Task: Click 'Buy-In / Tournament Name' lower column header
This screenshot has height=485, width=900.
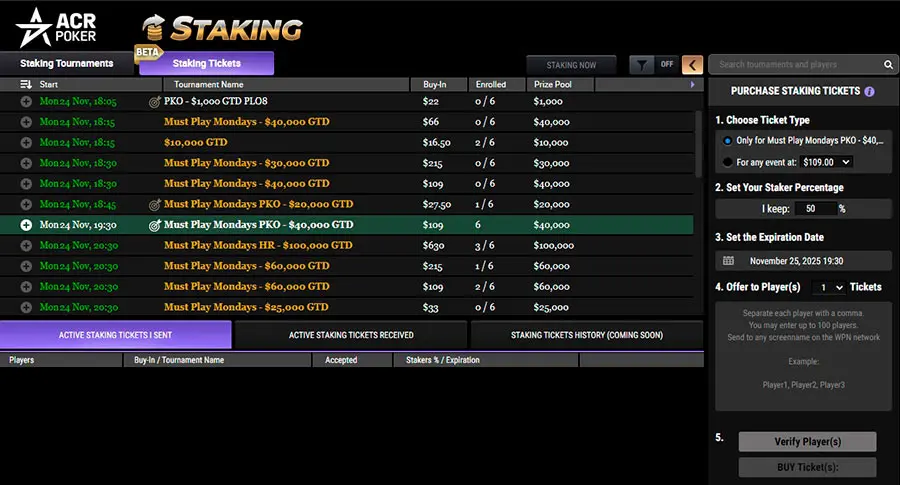Action: click(218, 360)
